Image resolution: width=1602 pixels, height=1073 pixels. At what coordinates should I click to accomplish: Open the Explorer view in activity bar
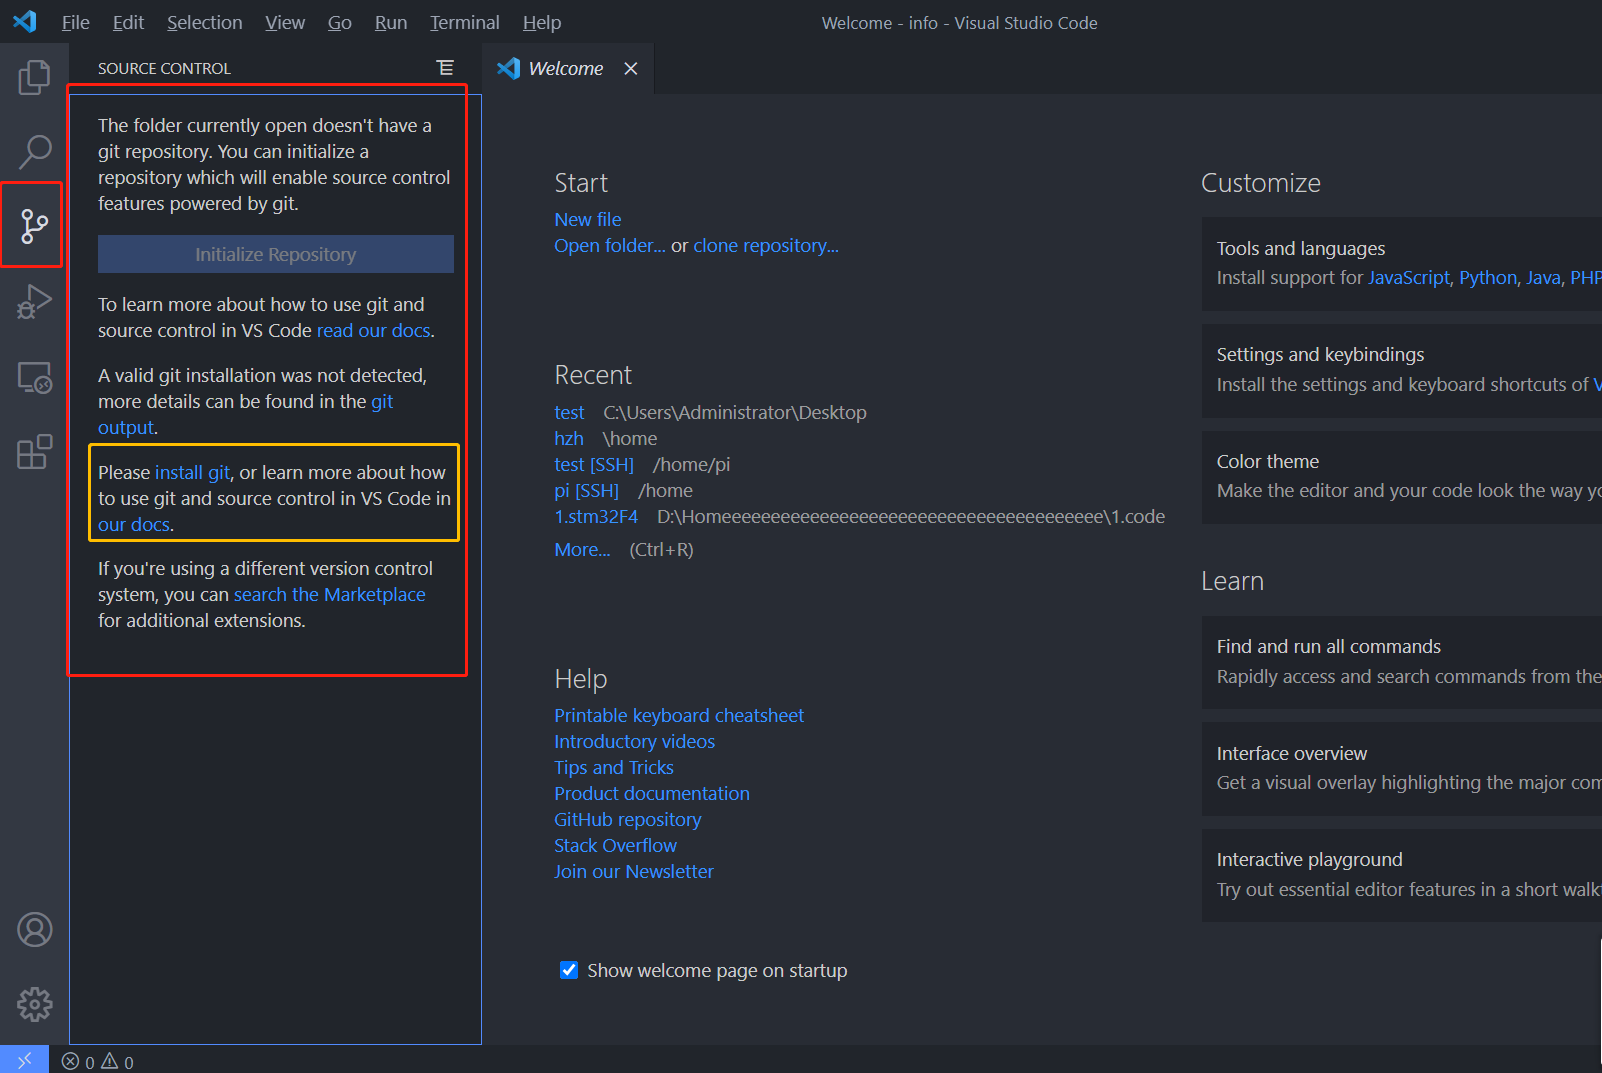tap(34, 77)
